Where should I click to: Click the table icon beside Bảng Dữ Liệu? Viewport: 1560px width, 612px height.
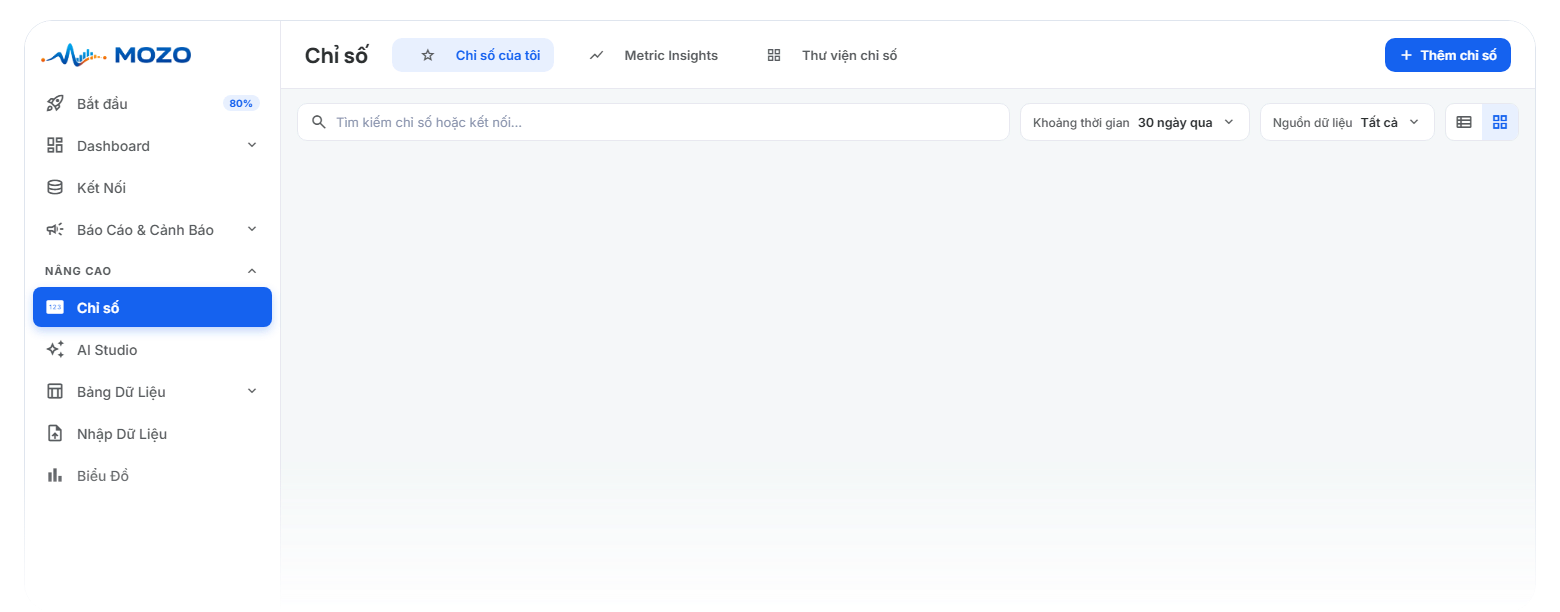(55, 392)
